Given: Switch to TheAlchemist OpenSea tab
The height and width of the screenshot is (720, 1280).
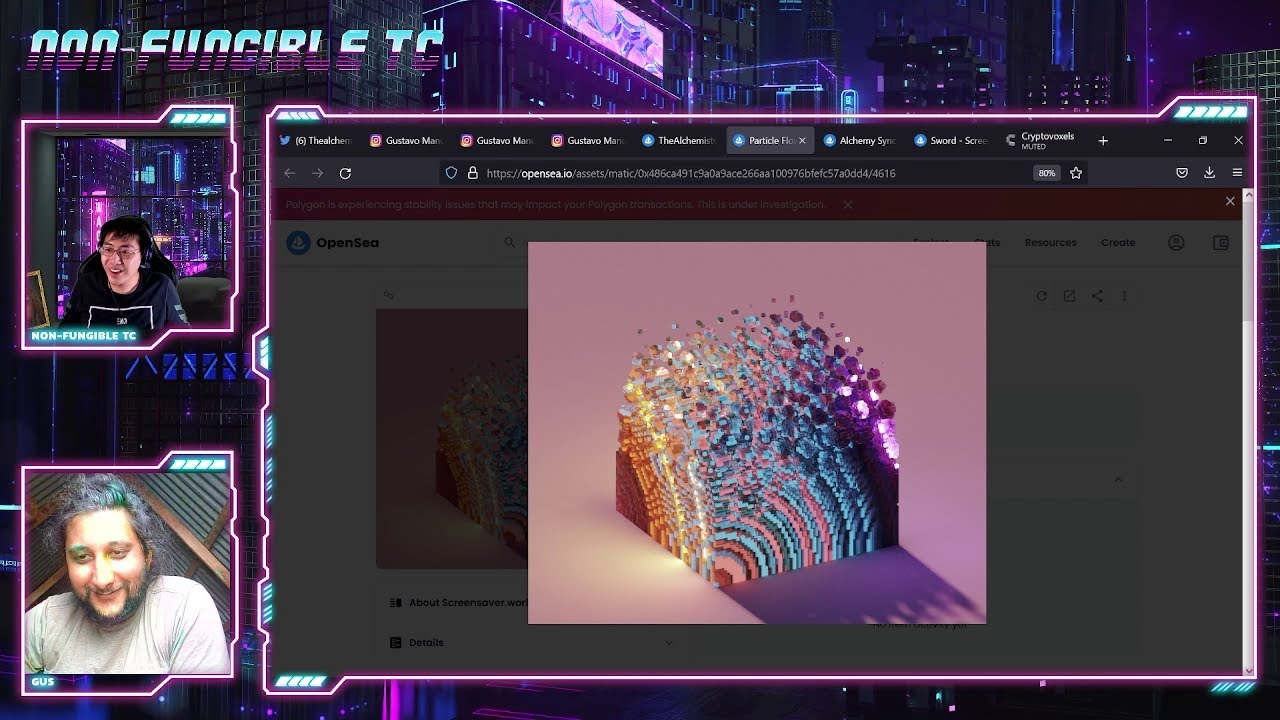Looking at the screenshot, I should (678, 141).
